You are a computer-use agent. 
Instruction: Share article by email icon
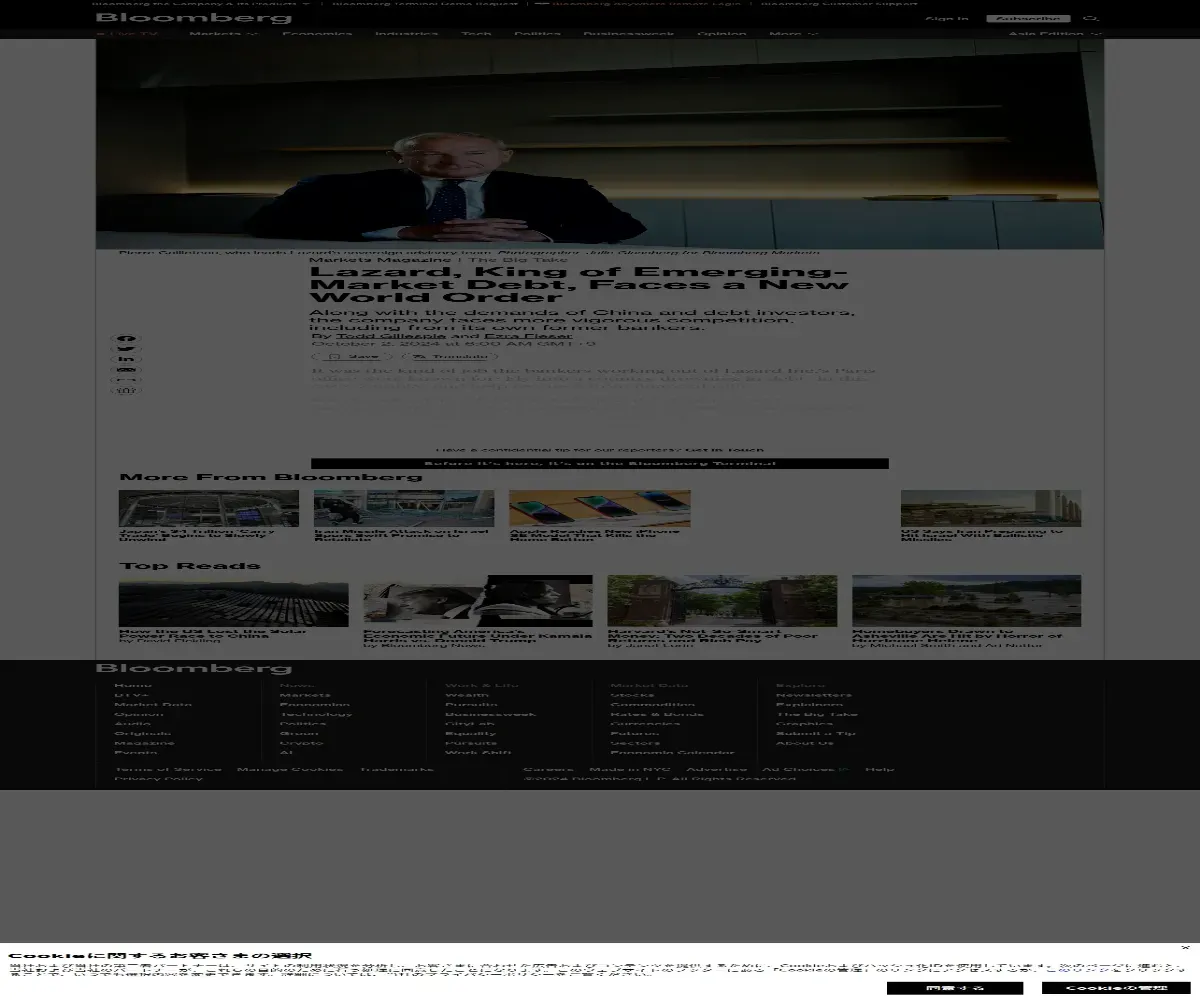(x=127, y=370)
